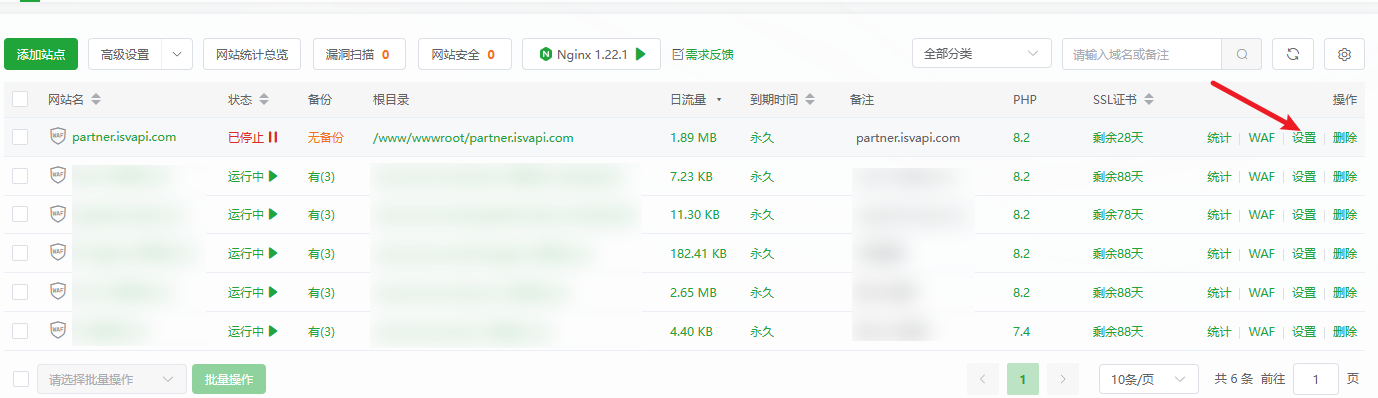The height and width of the screenshot is (398, 1378).
Task: Go to previous page arrow
Action: point(983,379)
